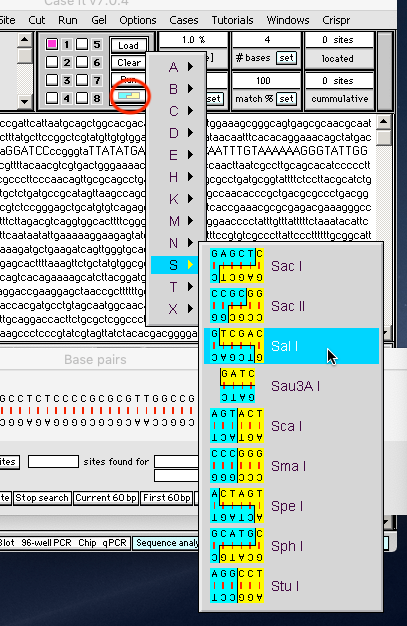
Task: Pick the Sac II cut-site diagram
Action: 237,305
